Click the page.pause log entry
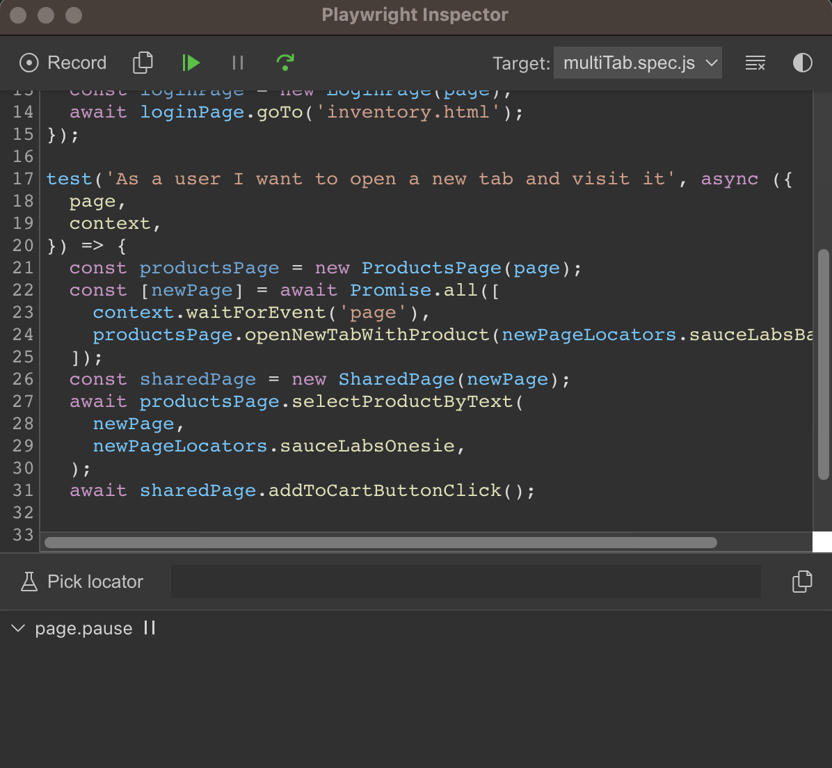Image resolution: width=832 pixels, height=768 pixels. (x=83, y=628)
